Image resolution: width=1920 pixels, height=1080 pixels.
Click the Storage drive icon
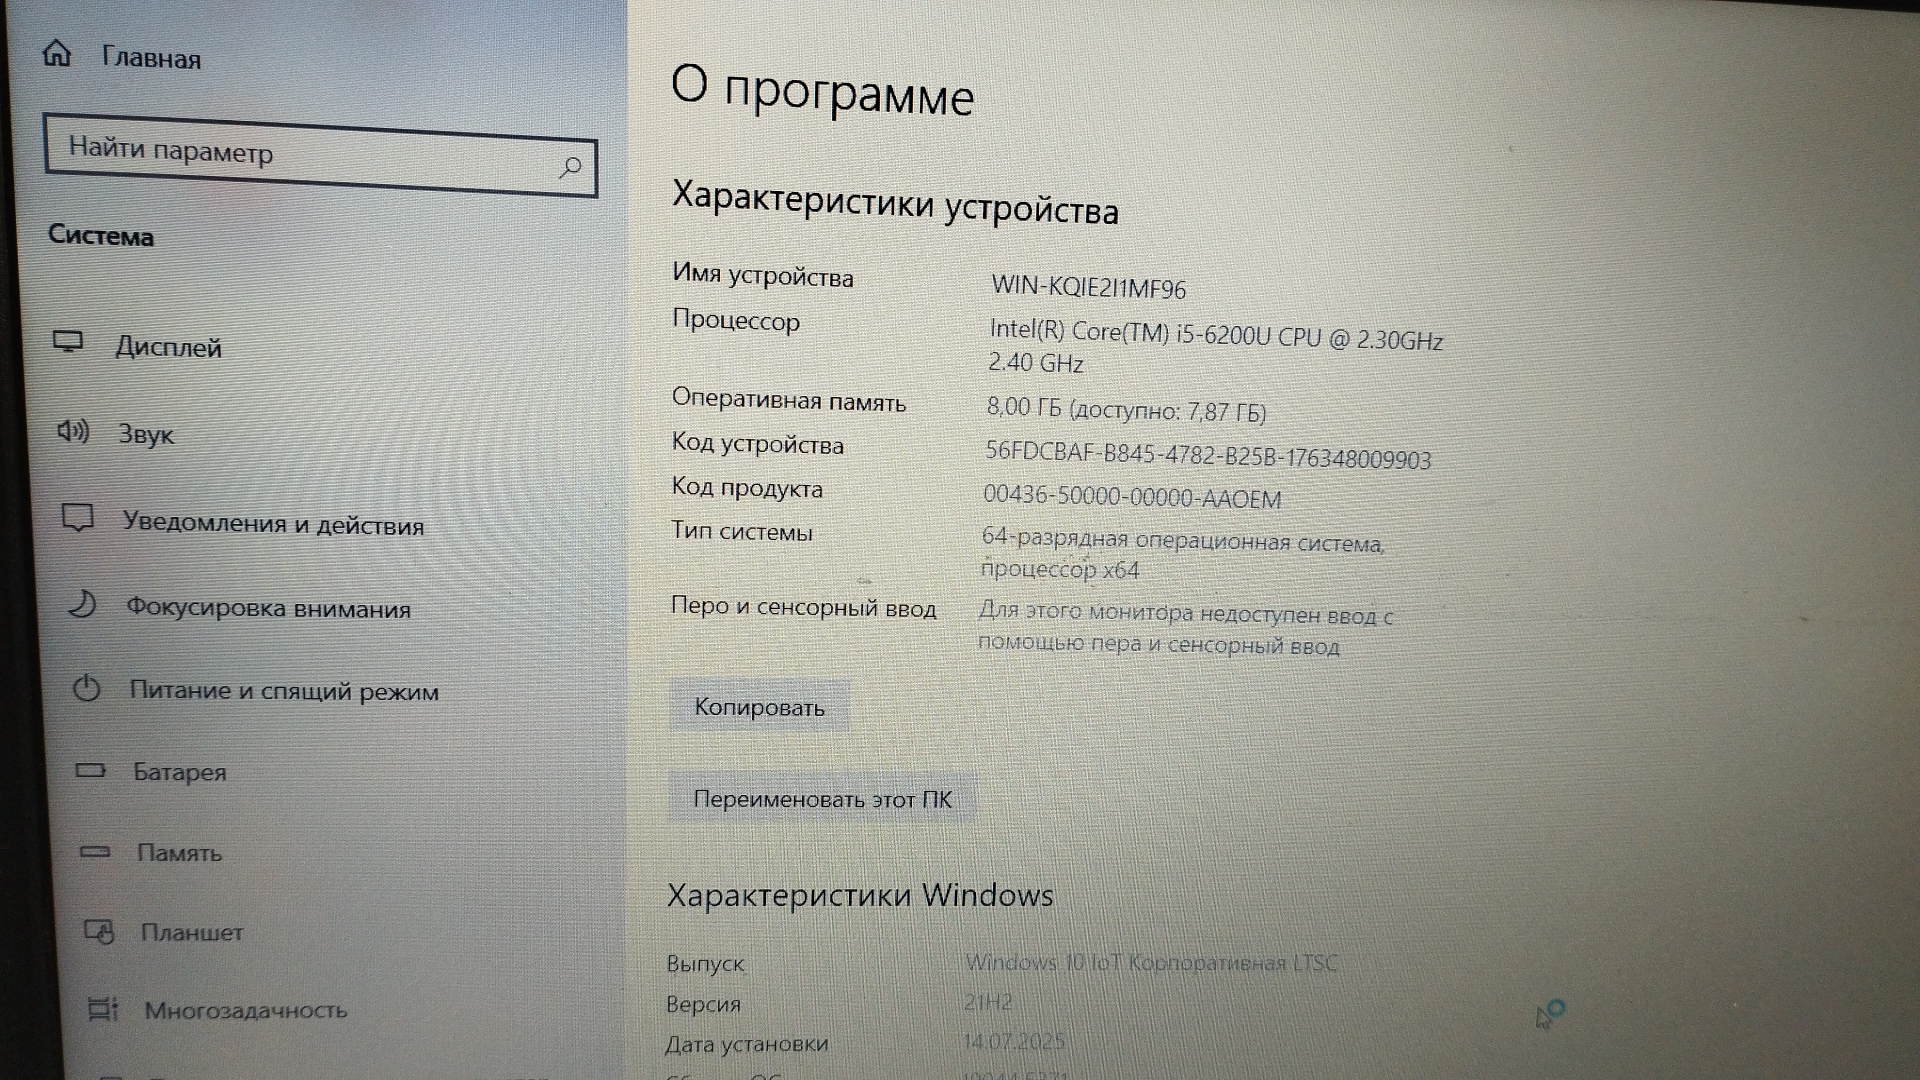click(x=95, y=852)
